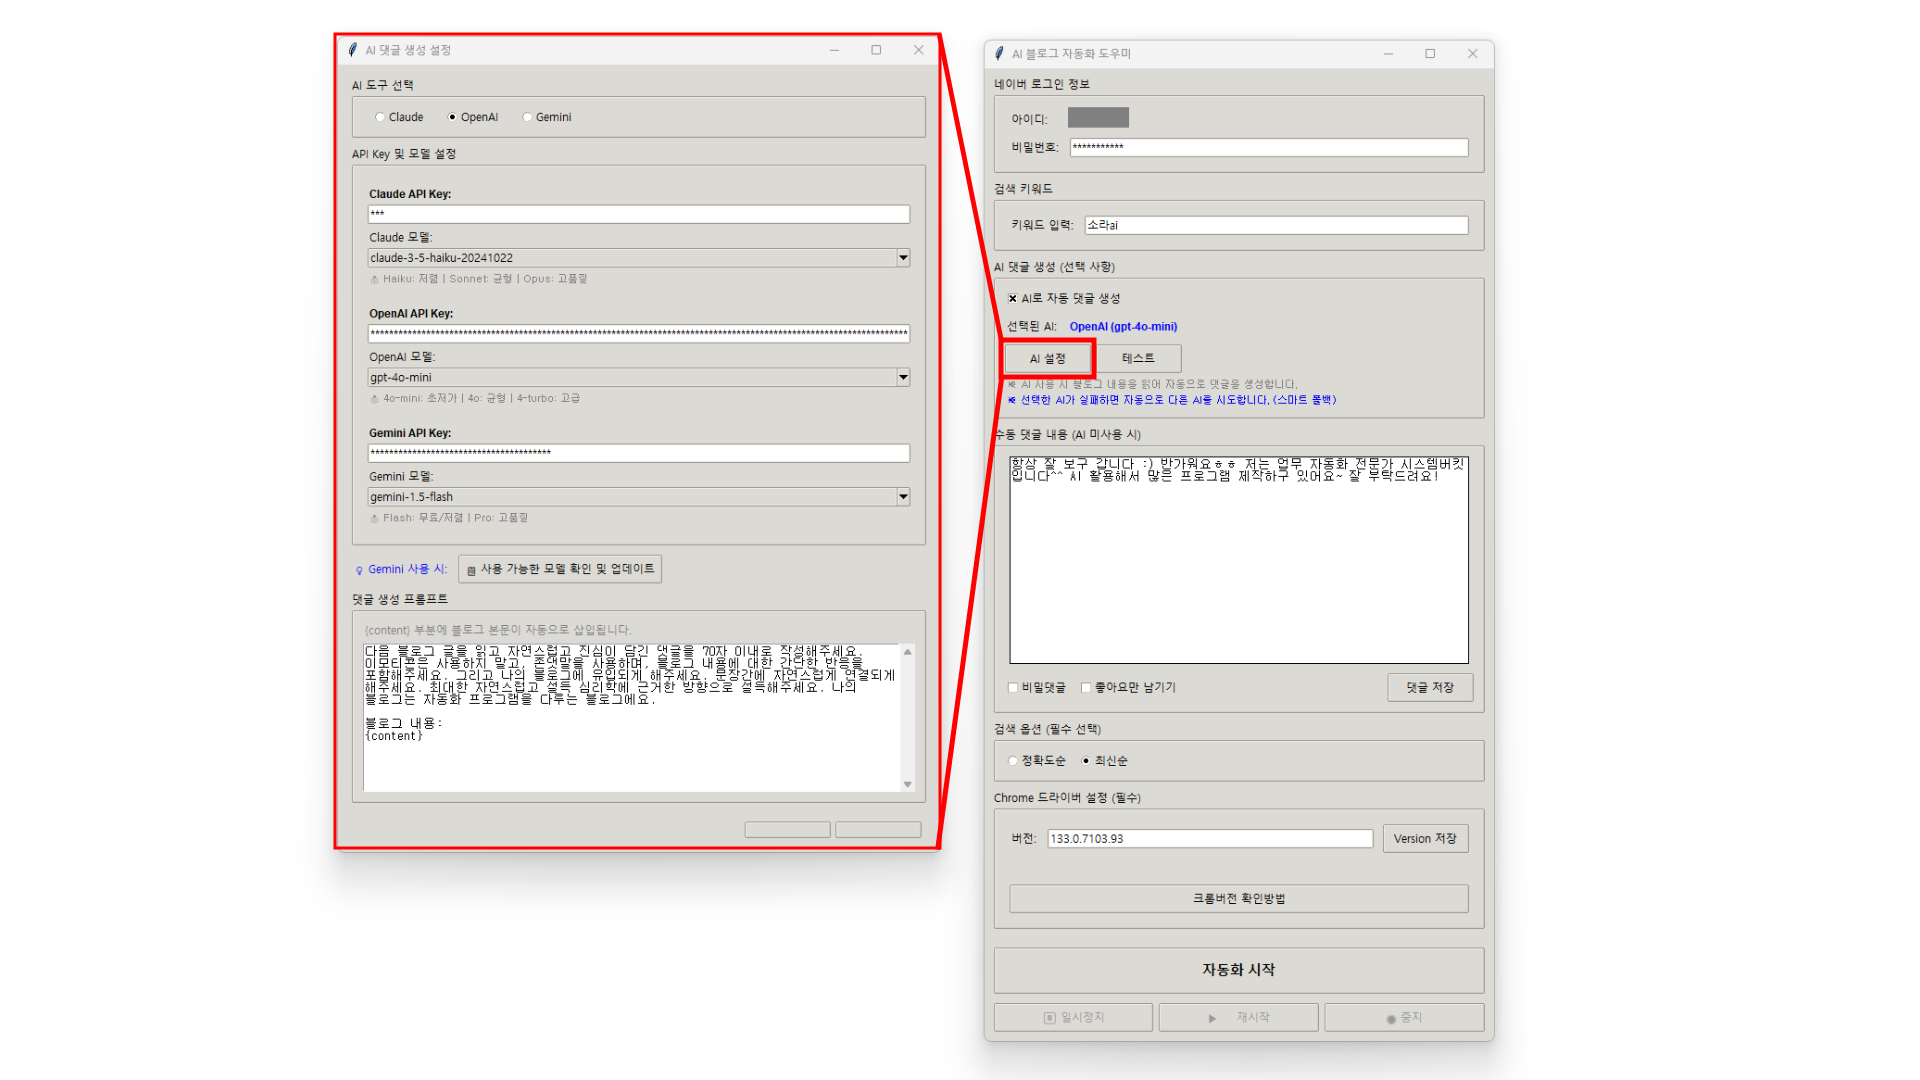Open 크롬버전 확인방법 button
1920x1080 pixels.
click(x=1238, y=898)
